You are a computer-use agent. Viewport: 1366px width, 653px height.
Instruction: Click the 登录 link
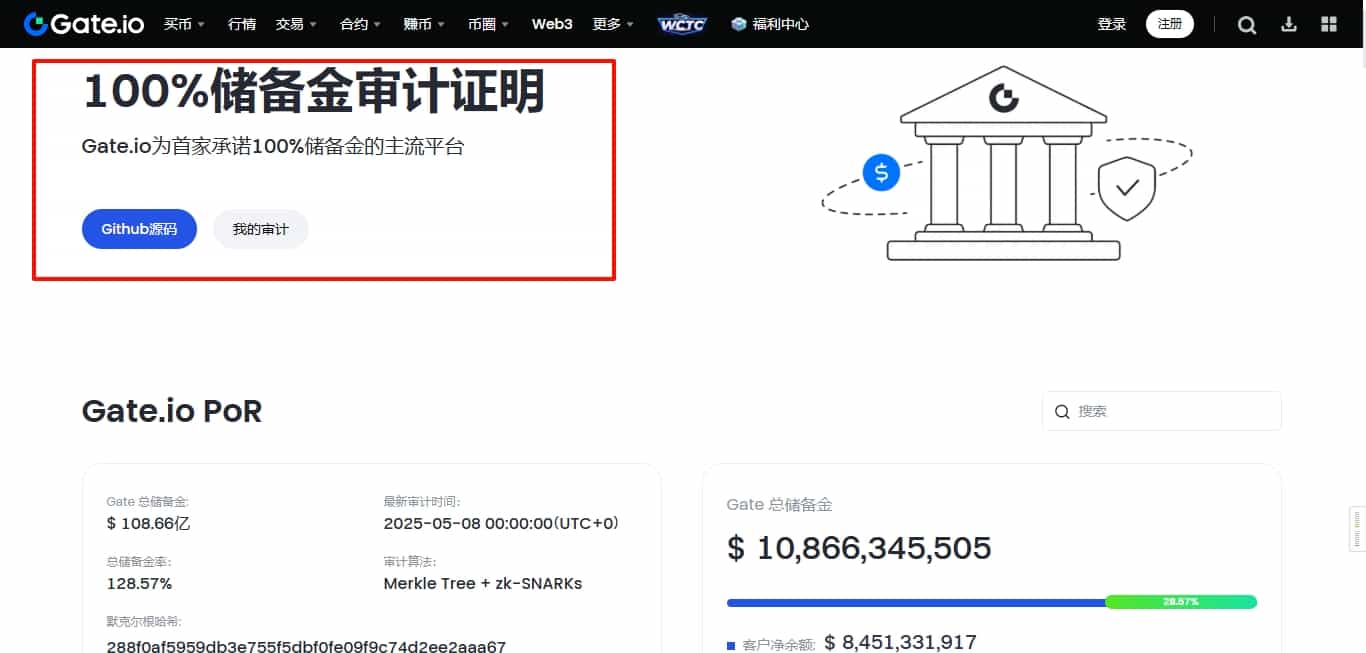[1111, 23]
